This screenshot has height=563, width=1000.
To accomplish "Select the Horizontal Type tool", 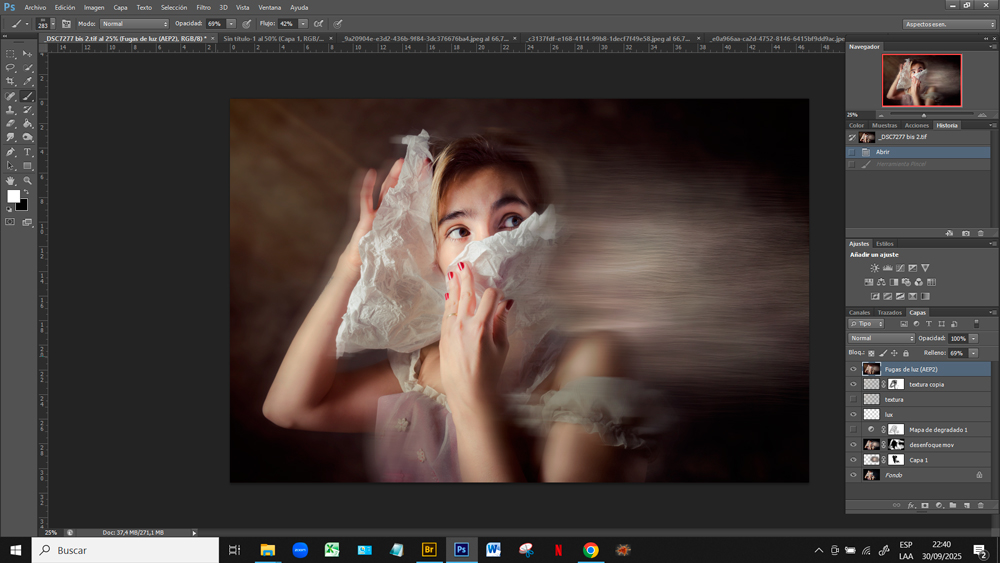I will click(27, 152).
